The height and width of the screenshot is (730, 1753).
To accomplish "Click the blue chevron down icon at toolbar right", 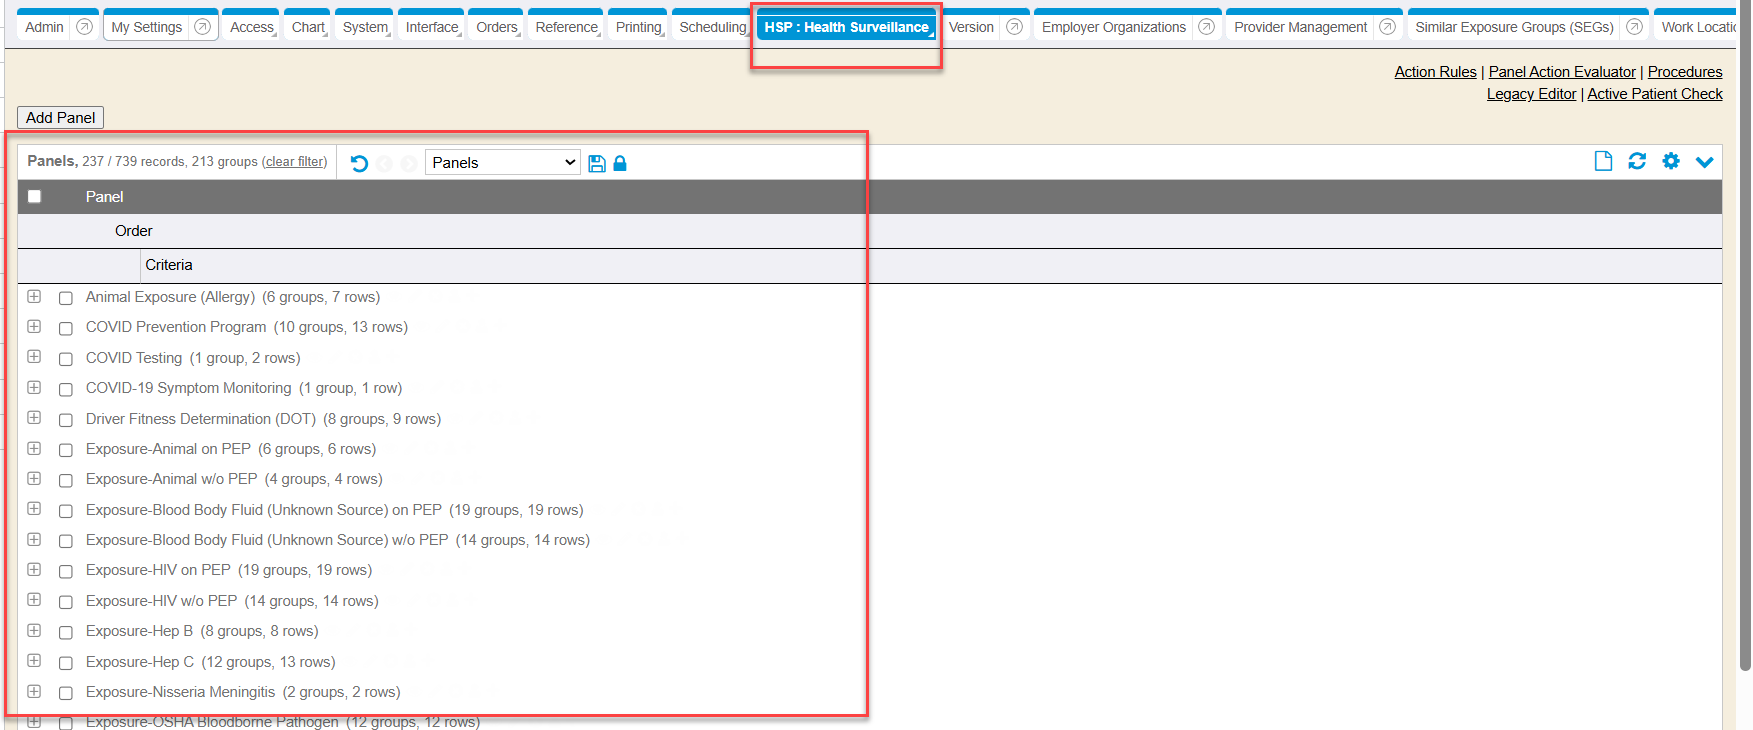I will (1705, 161).
